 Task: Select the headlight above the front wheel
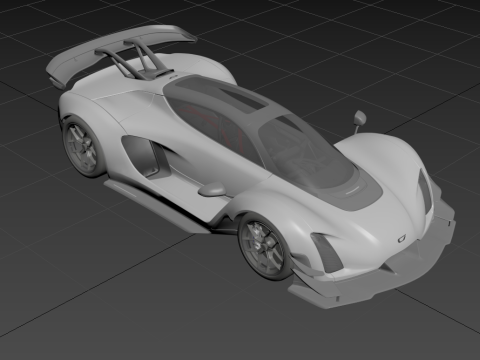327,252
